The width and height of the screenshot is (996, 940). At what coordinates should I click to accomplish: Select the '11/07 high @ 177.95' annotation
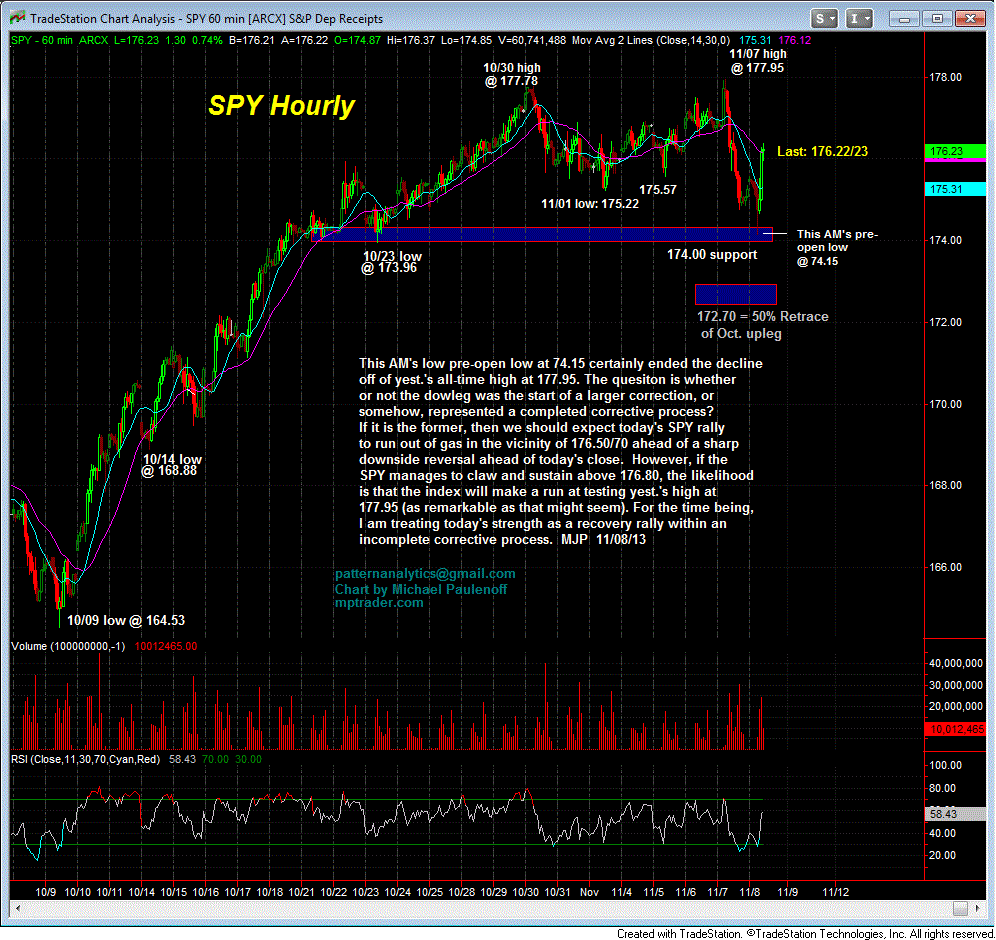pyautogui.click(x=757, y=61)
